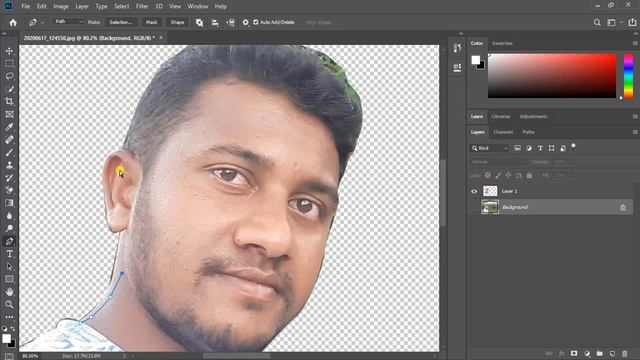Viewport: 640px width, 360px height.
Task: Select the Eyedropper tool
Action: (x=9, y=127)
